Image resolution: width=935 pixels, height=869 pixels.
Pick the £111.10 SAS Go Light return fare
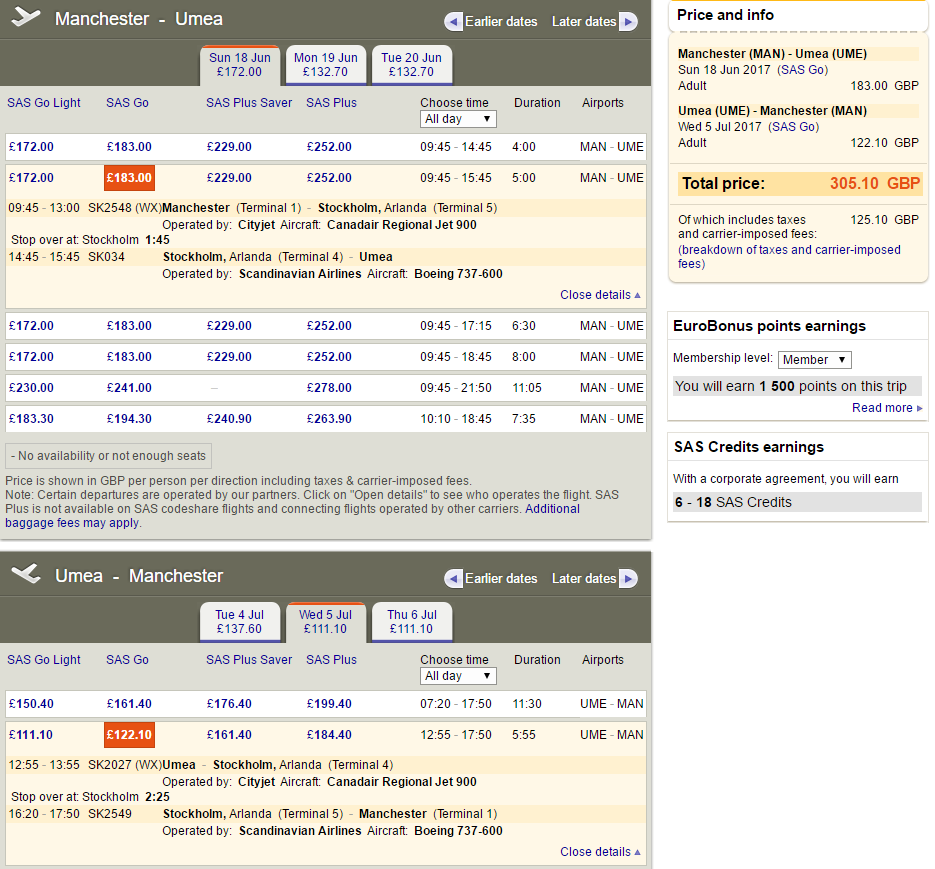pos(30,735)
